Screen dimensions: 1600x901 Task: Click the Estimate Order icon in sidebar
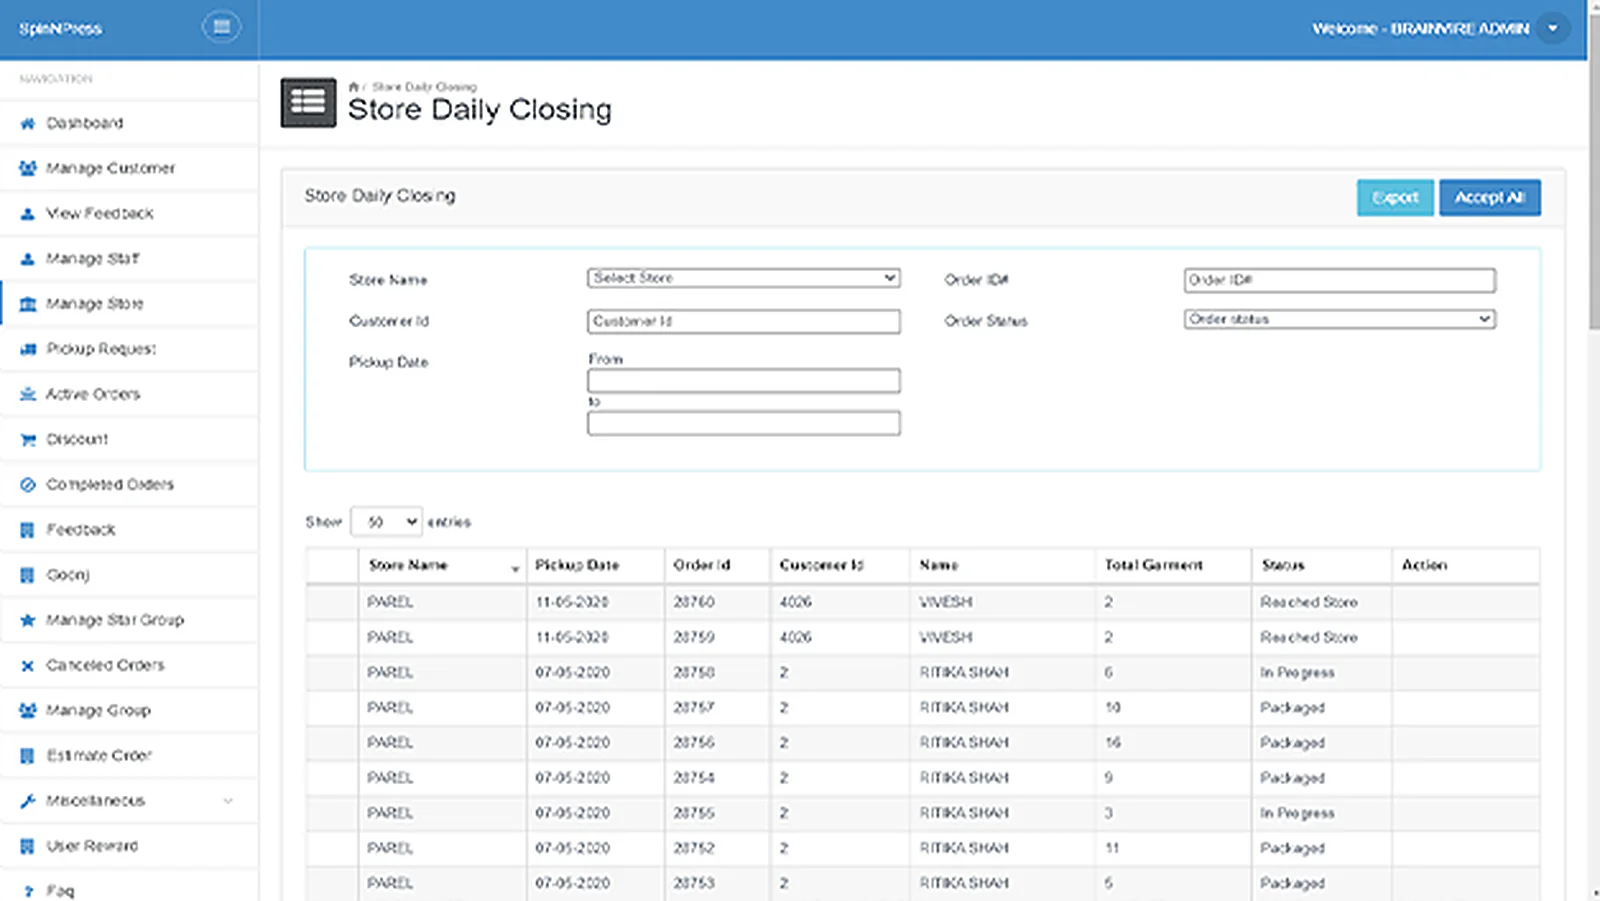(28, 756)
